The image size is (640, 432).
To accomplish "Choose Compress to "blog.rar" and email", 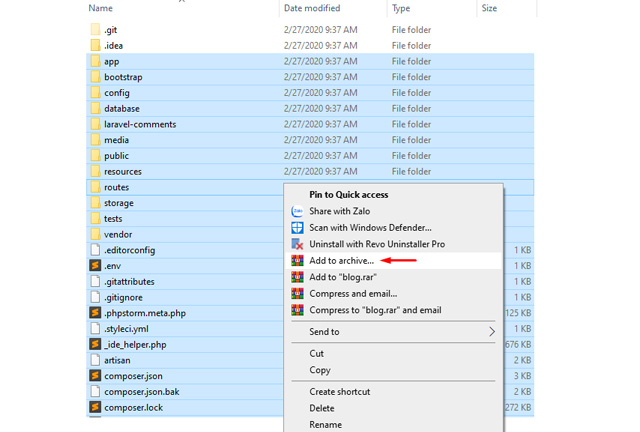I will (x=376, y=310).
